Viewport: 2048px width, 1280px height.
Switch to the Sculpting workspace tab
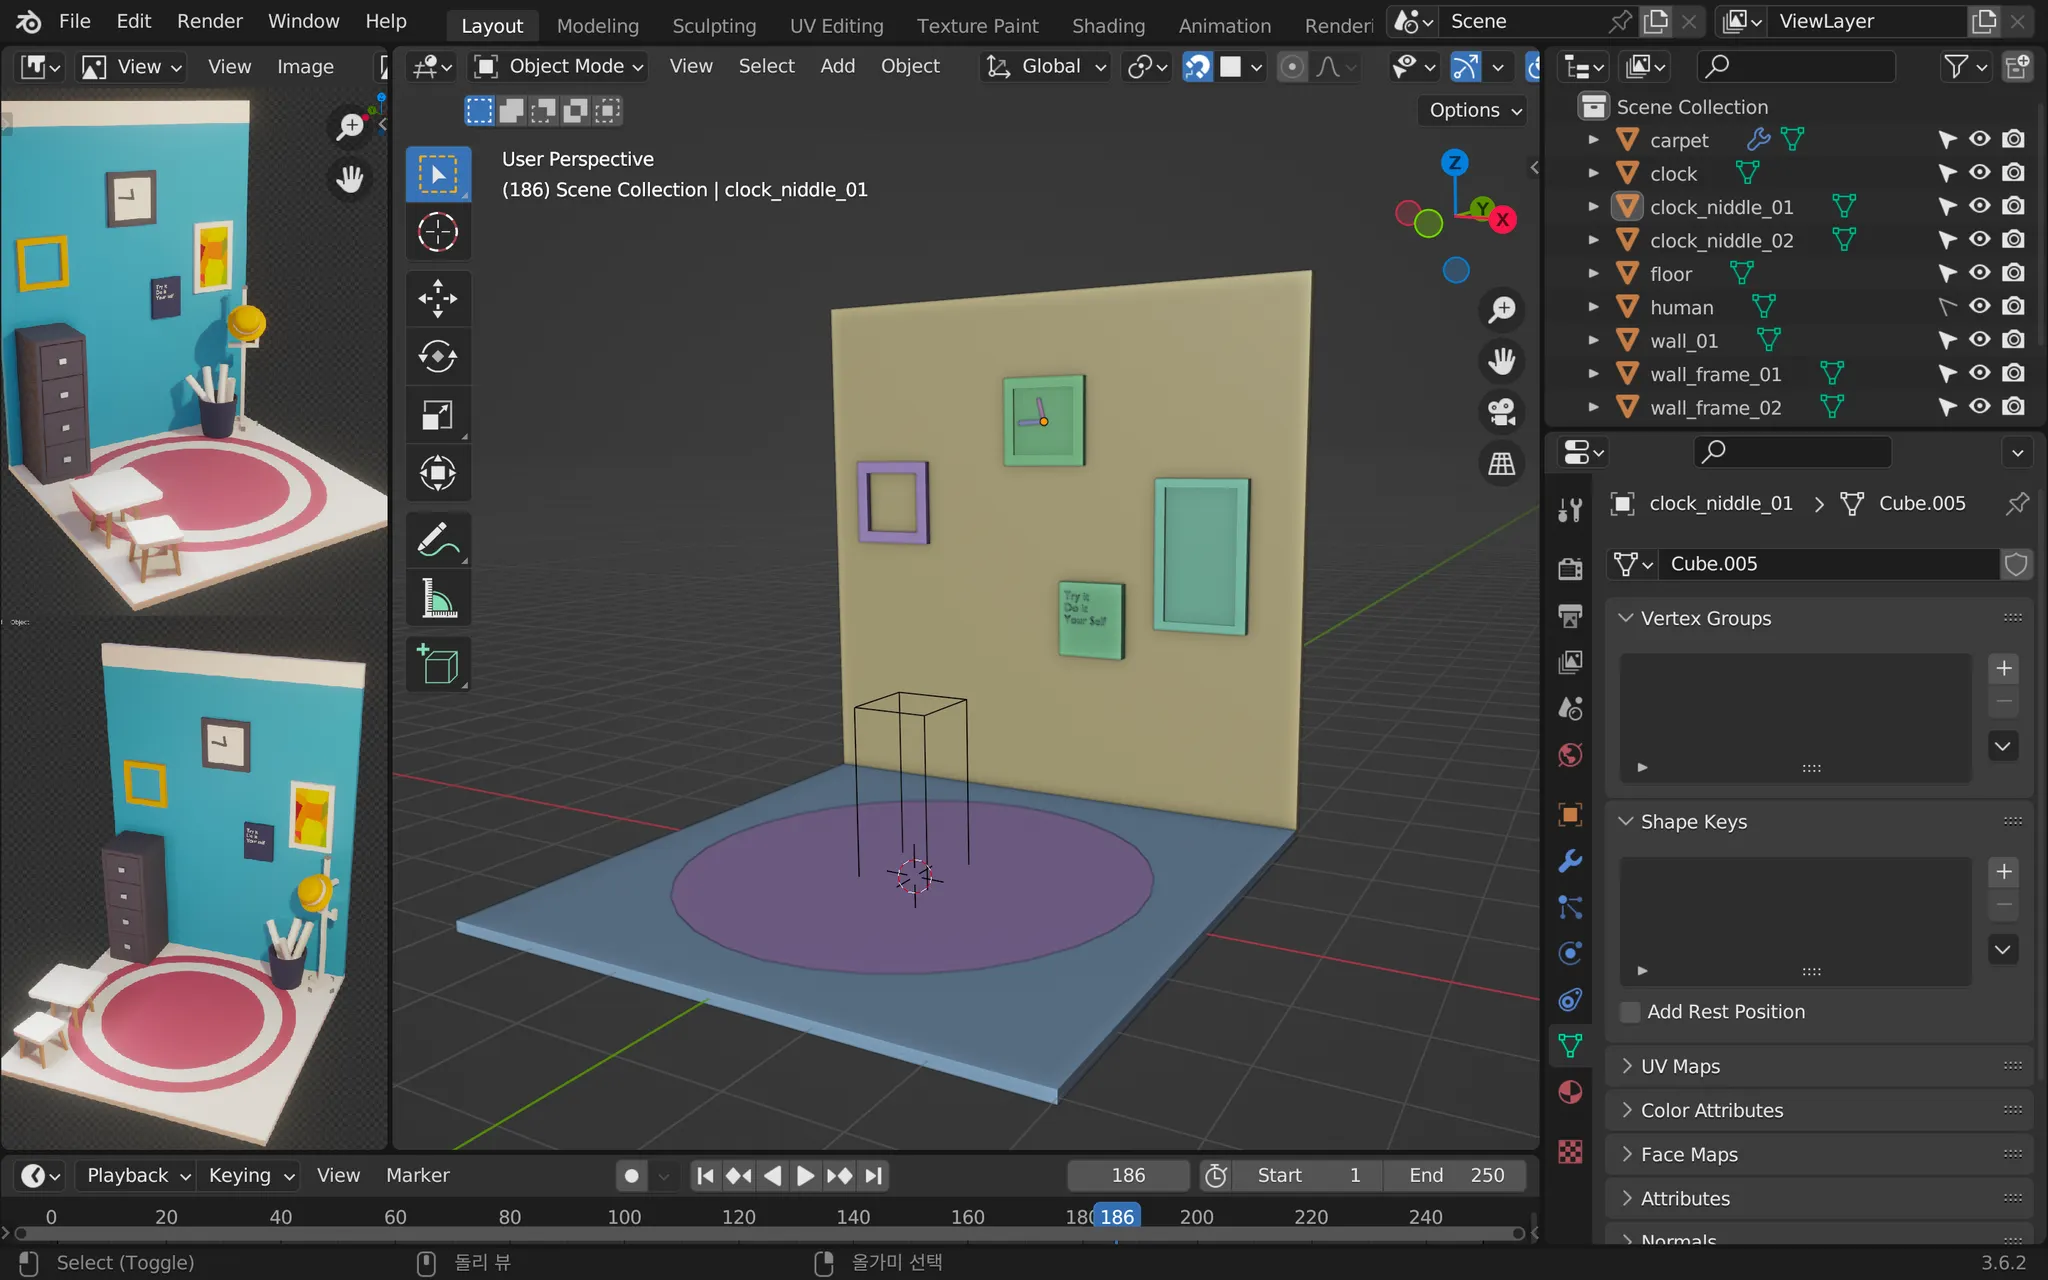(713, 25)
